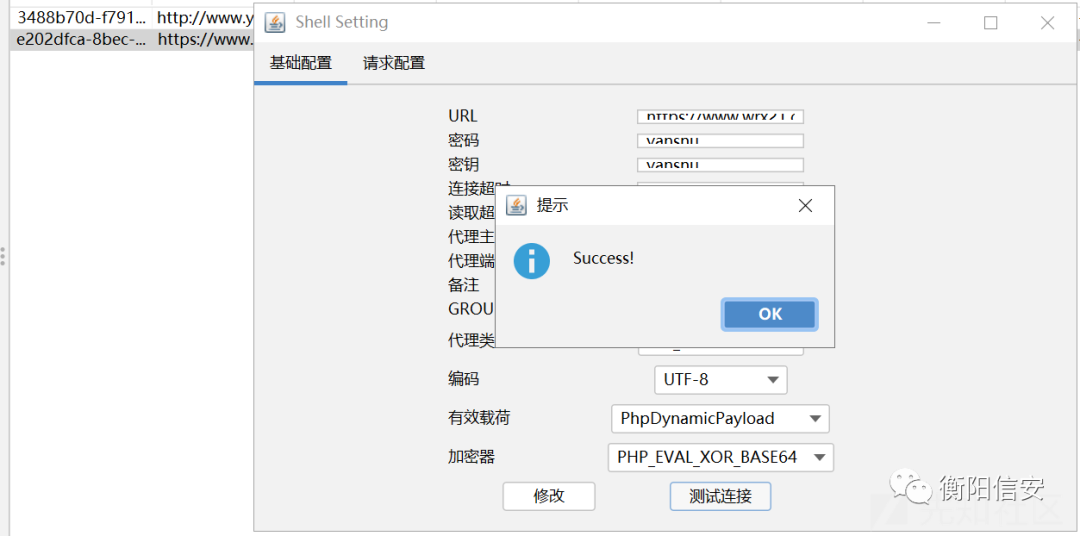Click the 密钥 input field
The height and width of the screenshot is (536, 1080).
point(720,165)
